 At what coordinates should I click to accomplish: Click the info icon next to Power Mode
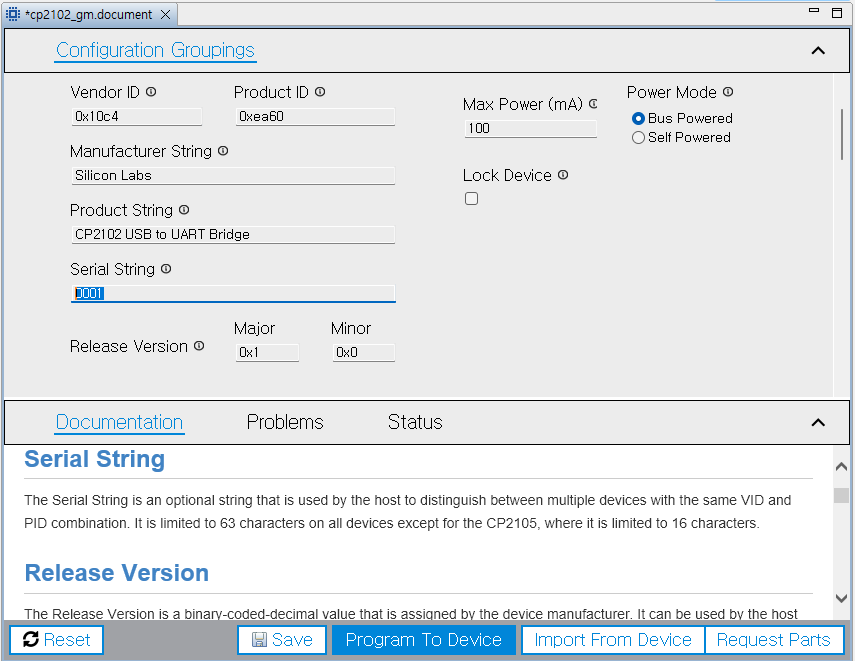coord(728,92)
